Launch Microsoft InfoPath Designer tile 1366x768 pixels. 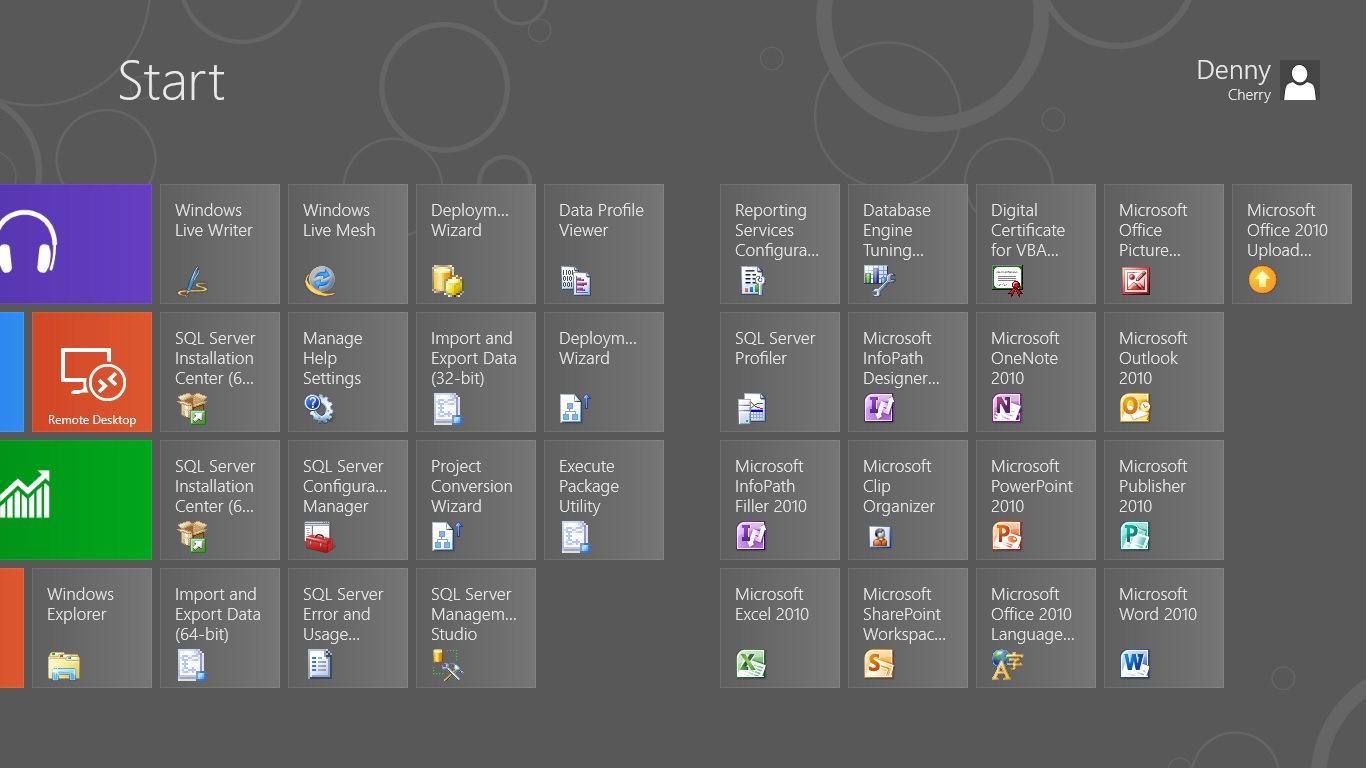tap(908, 372)
